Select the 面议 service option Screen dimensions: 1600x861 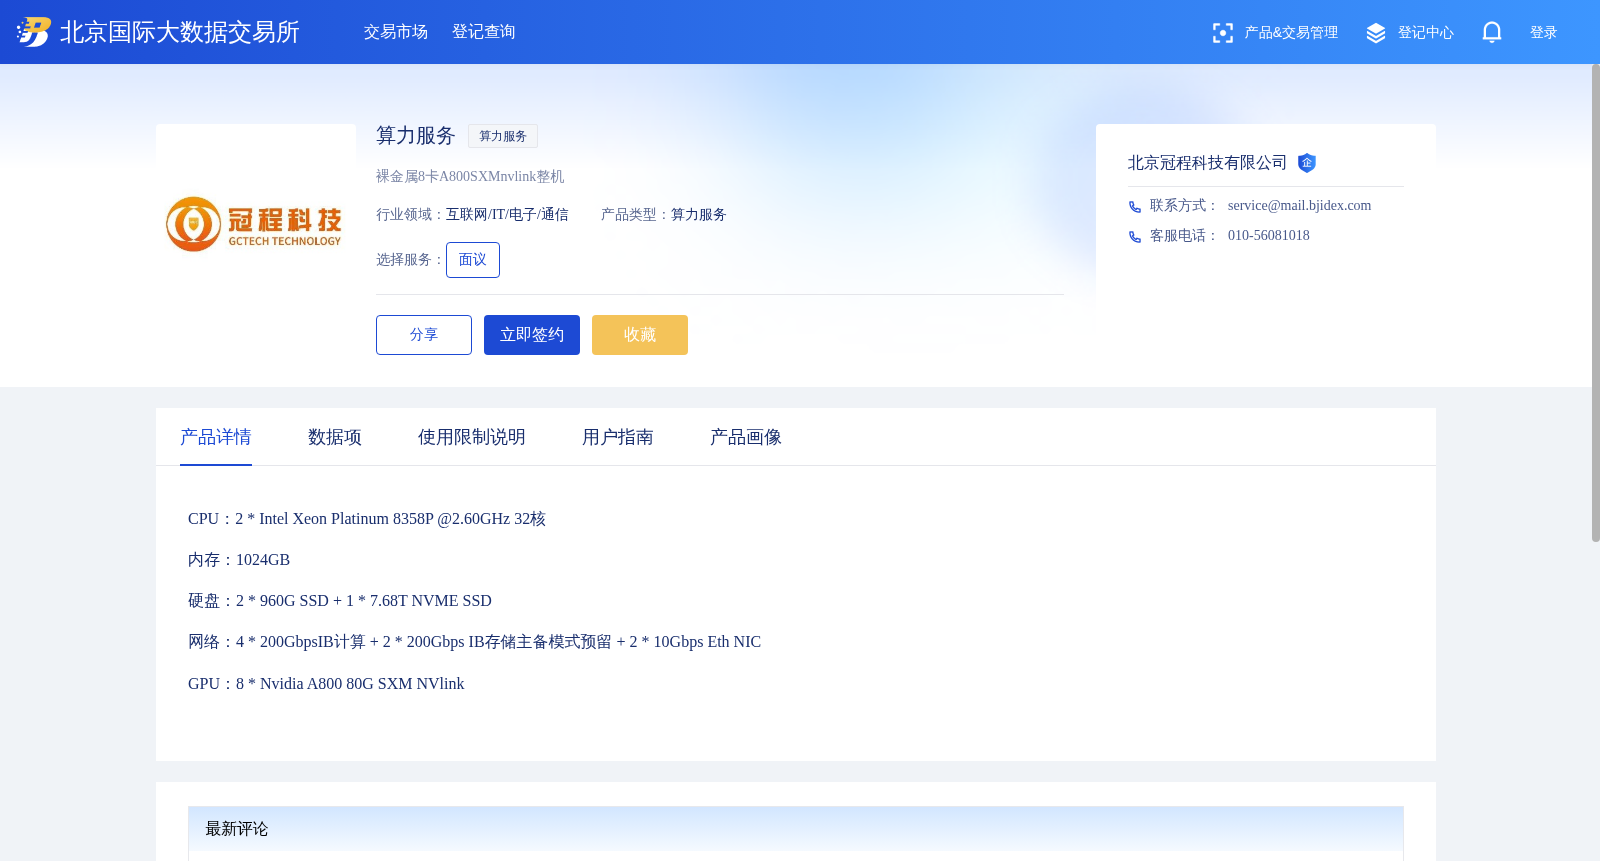[473, 260]
